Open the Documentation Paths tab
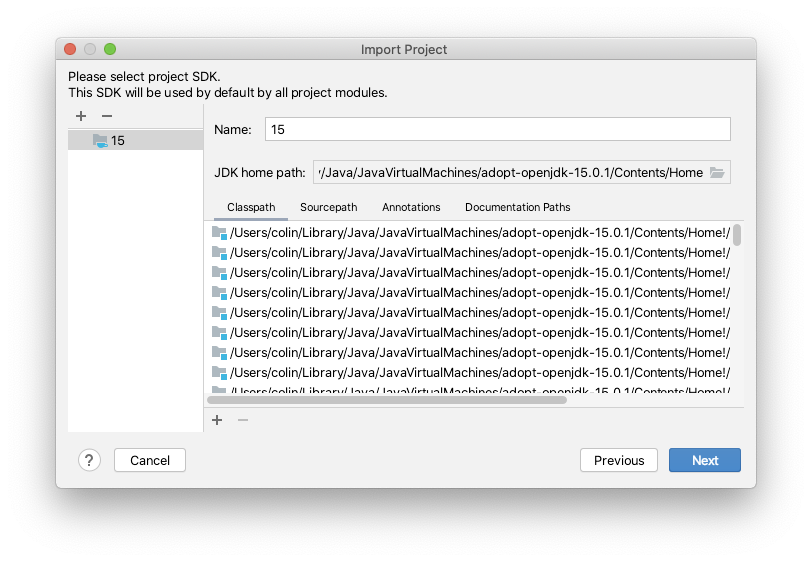Viewport: 812px width, 562px height. [517, 207]
